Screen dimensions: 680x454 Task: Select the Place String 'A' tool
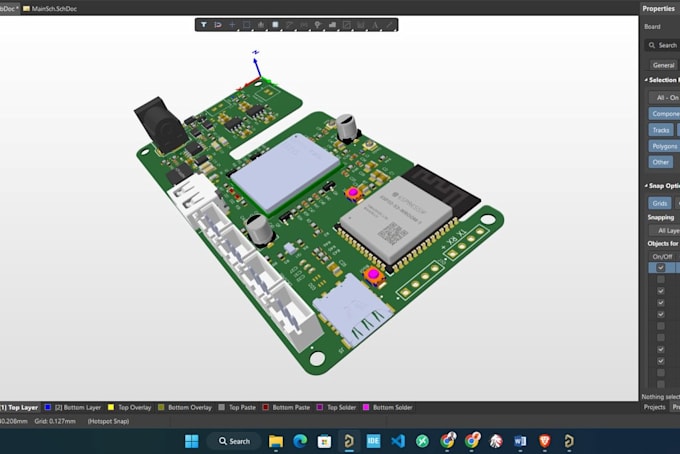[375, 25]
